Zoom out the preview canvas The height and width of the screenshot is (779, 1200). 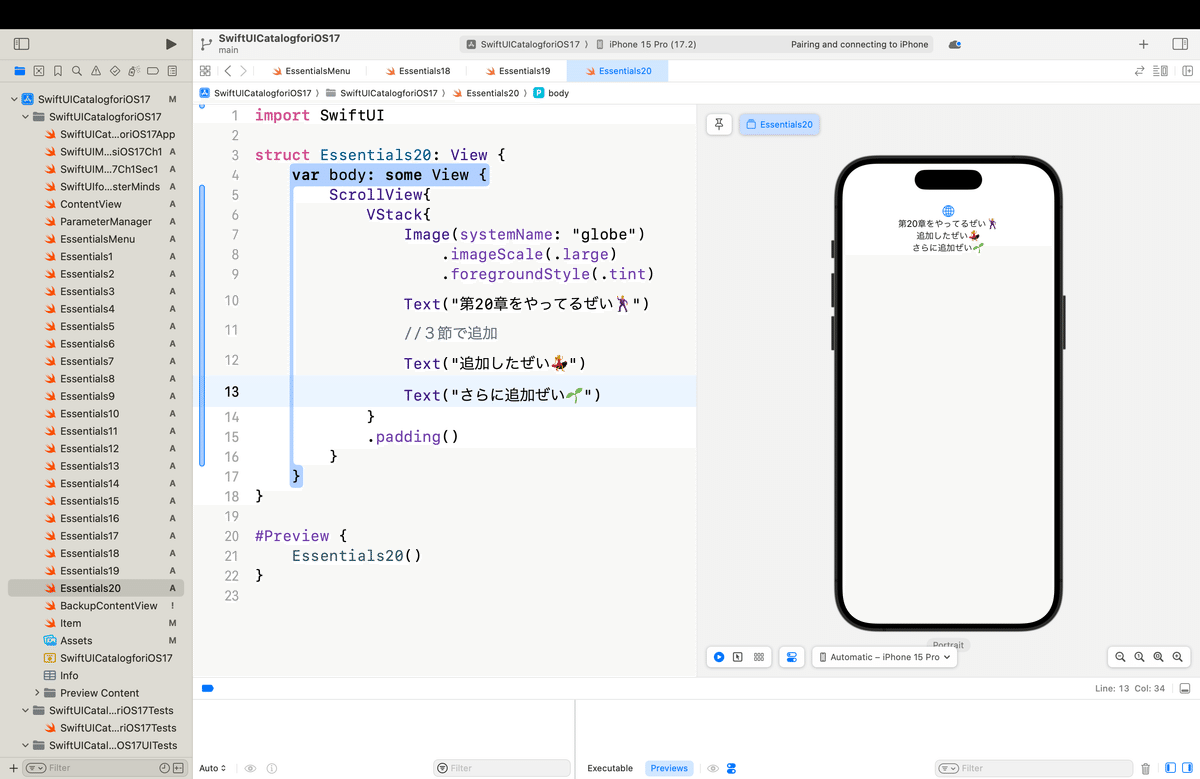[1120, 657]
